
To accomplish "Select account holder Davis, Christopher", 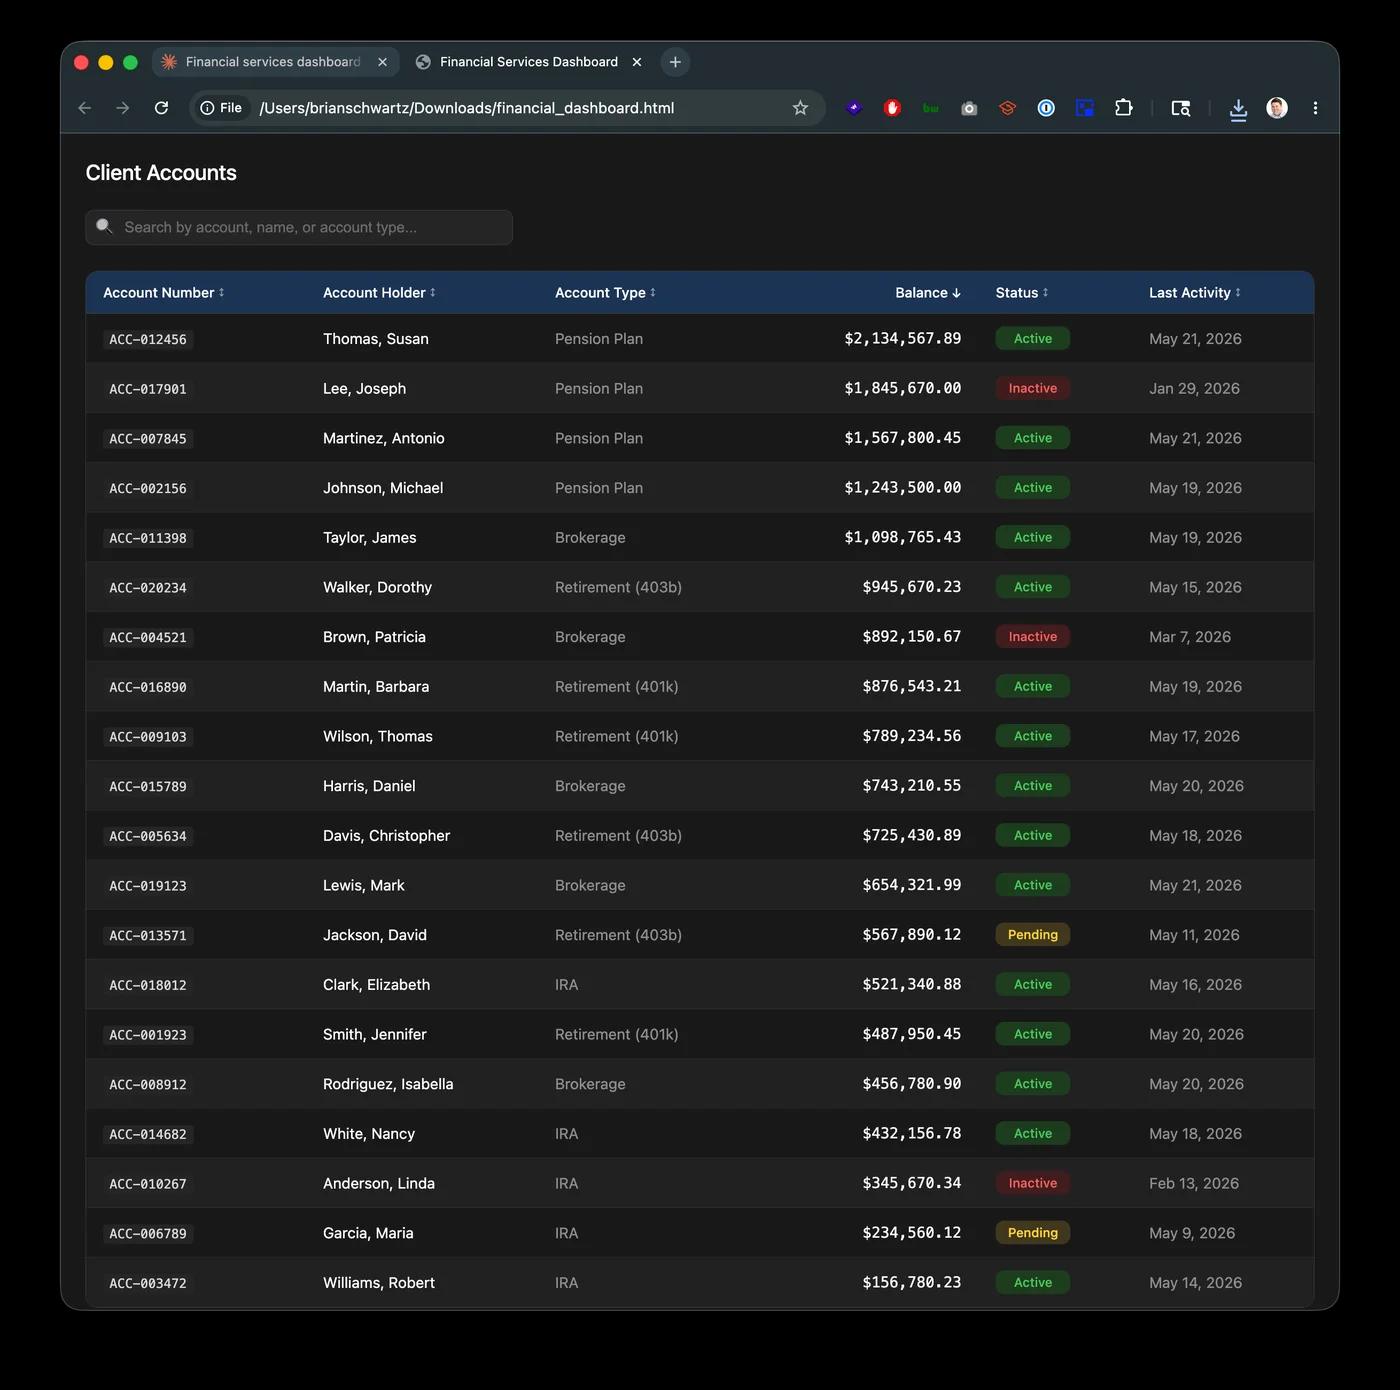I will (x=386, y=836).
